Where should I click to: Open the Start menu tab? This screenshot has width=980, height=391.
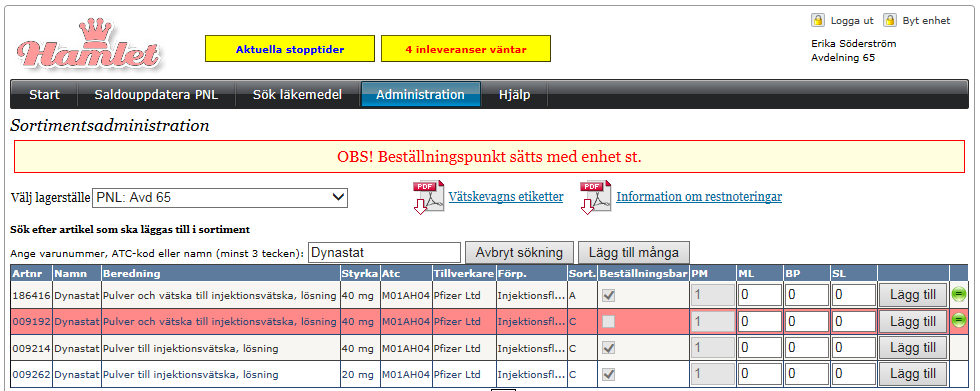point(44,95)
